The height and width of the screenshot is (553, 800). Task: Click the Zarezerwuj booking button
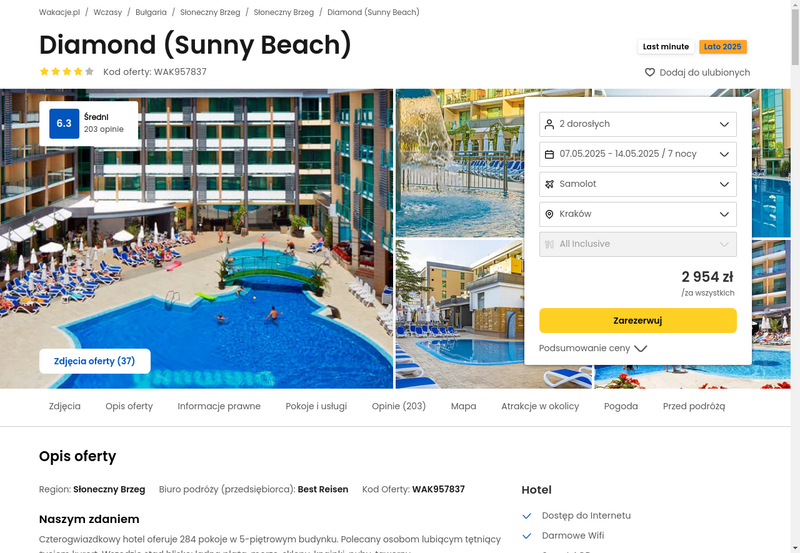point(638,320)
